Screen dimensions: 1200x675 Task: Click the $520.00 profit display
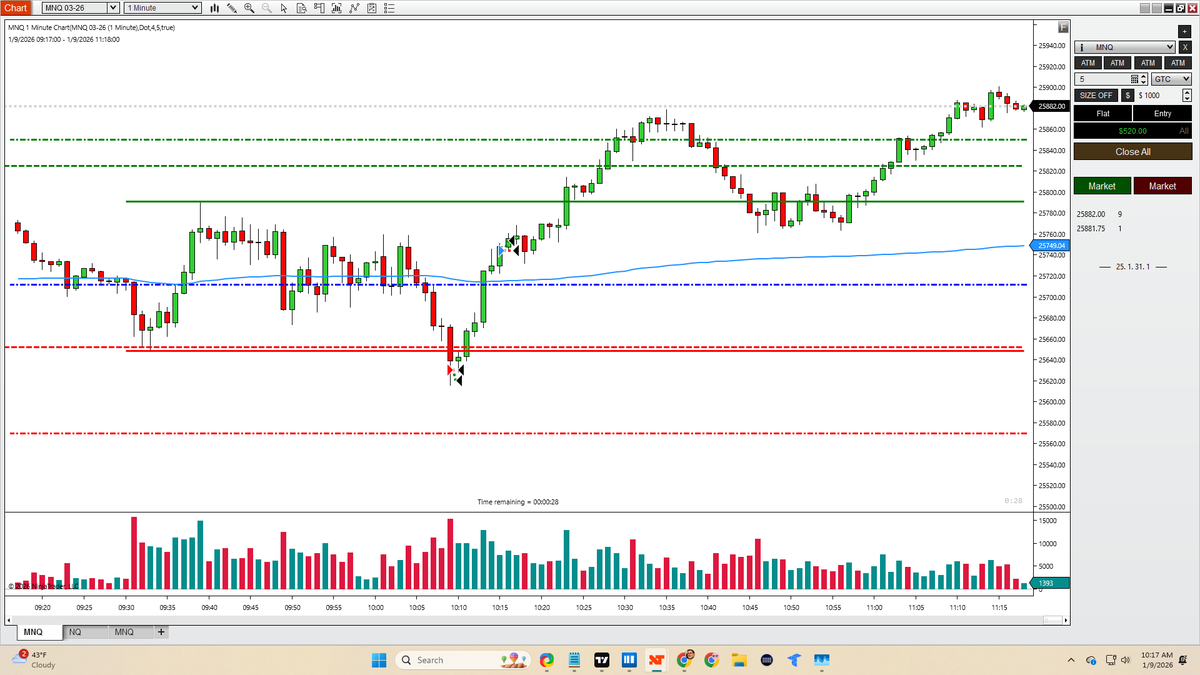1133,130
